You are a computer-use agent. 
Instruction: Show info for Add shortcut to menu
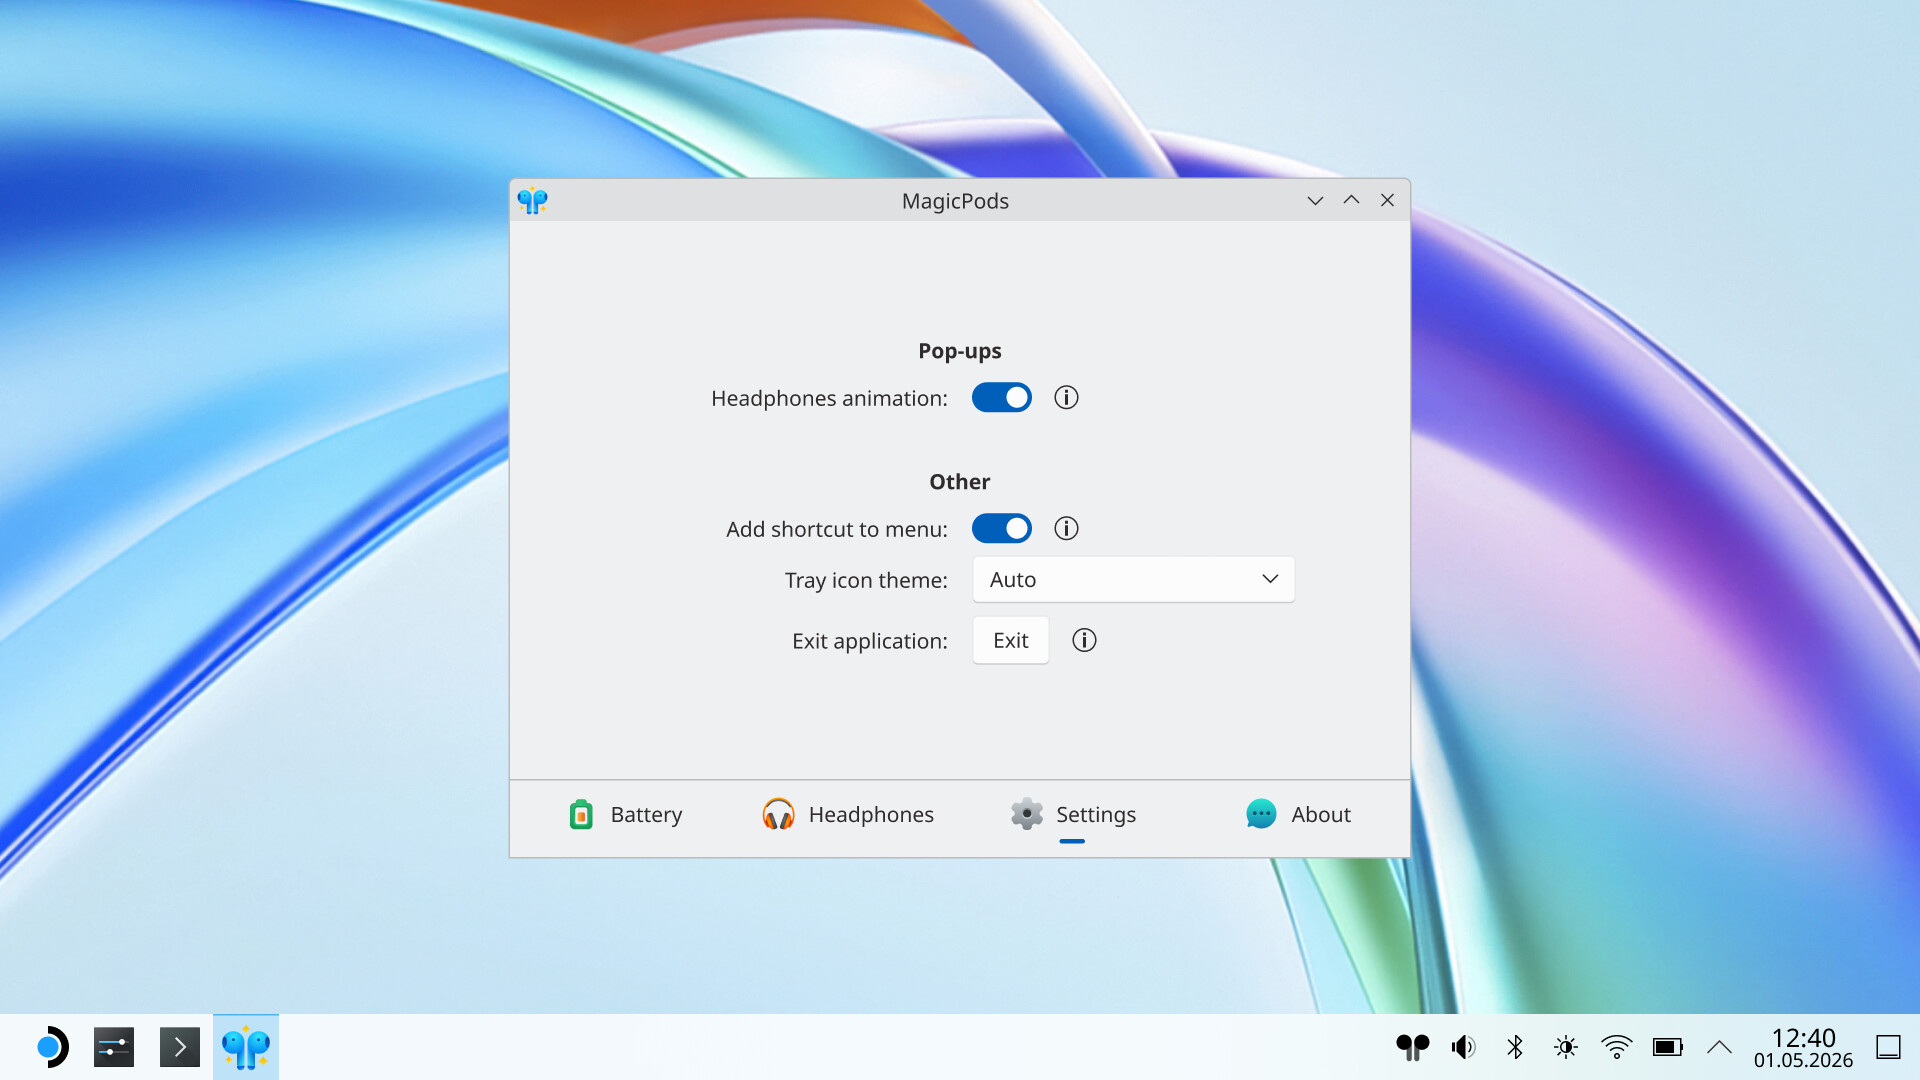point(1066,529)
